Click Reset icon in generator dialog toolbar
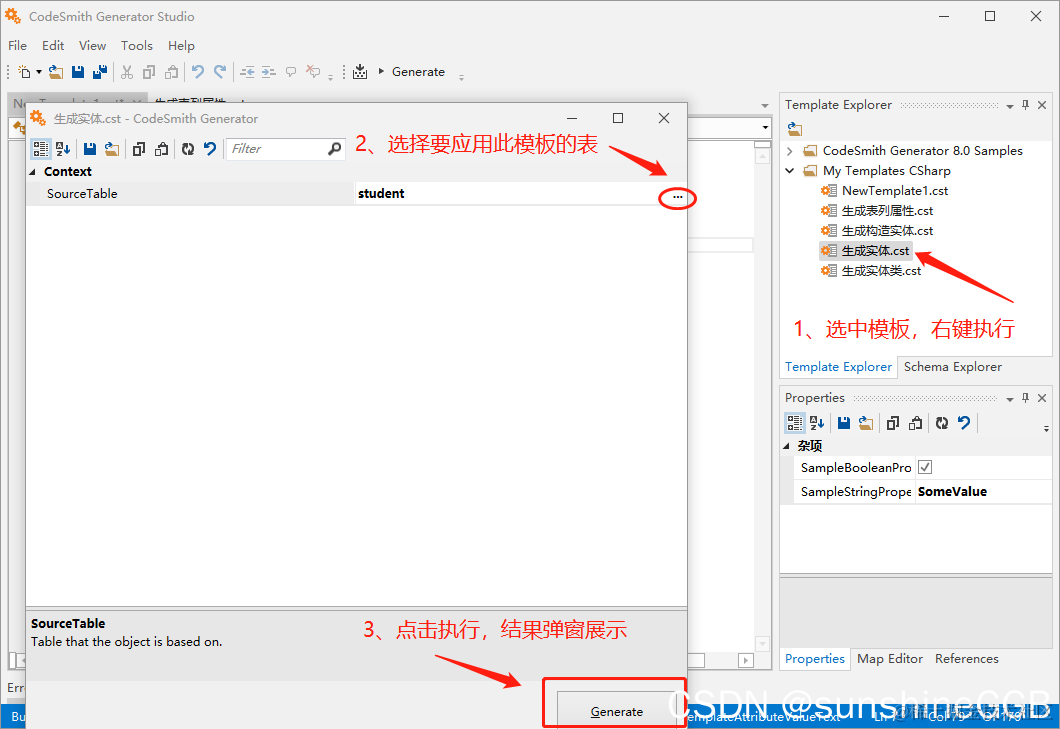This screenshot has width=1060, height=729. [210, 149]
